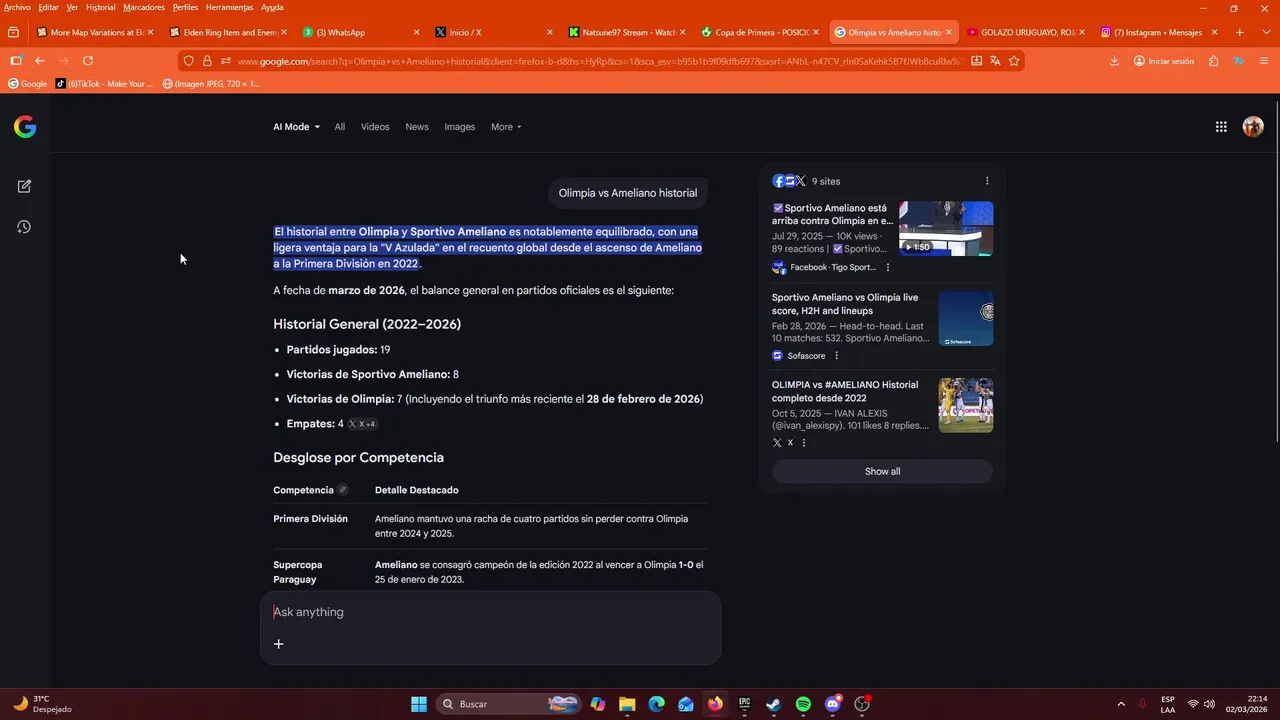Click the Ask anything input field
The image size is (1280, 720).
[490, 612]
